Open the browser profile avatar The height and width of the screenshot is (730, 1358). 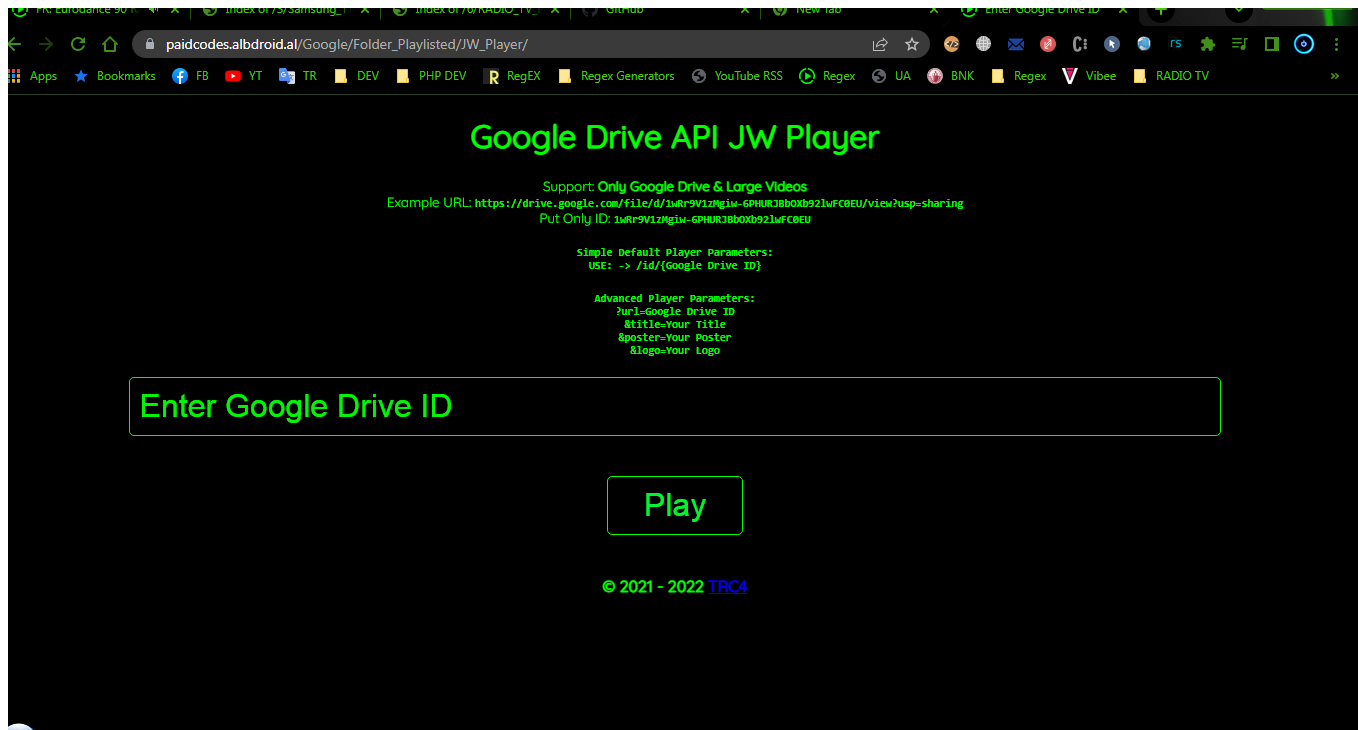pyautogui.click(x=1304, y=44)
